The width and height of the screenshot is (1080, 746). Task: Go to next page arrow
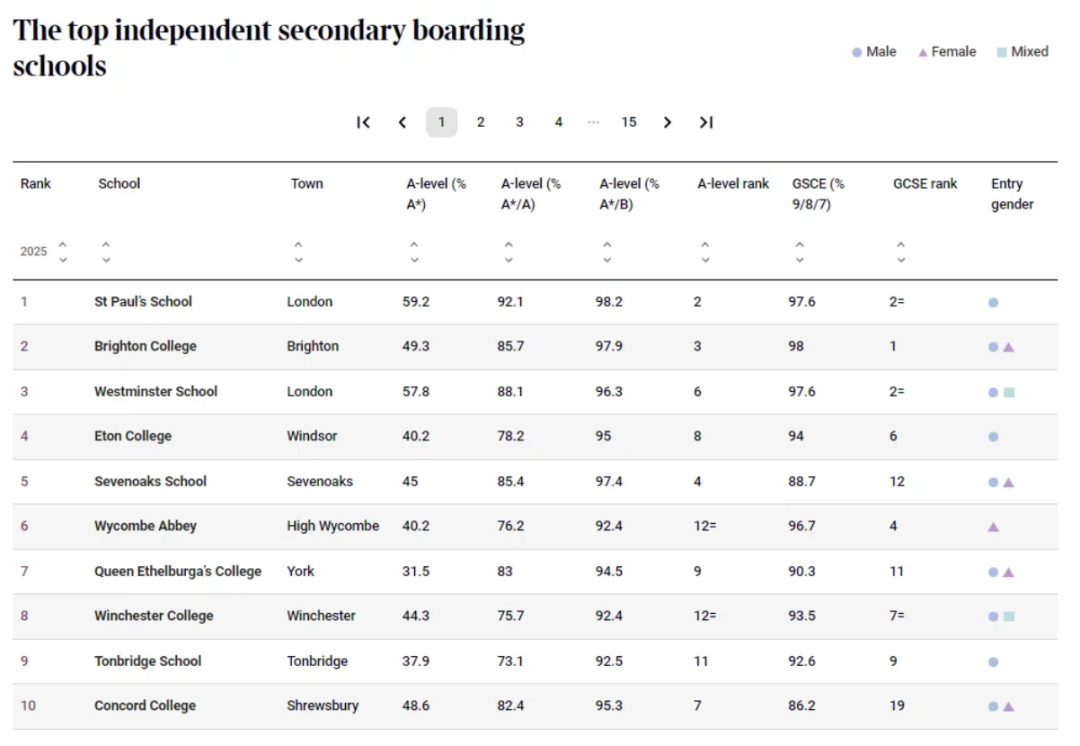click(667, 122)
